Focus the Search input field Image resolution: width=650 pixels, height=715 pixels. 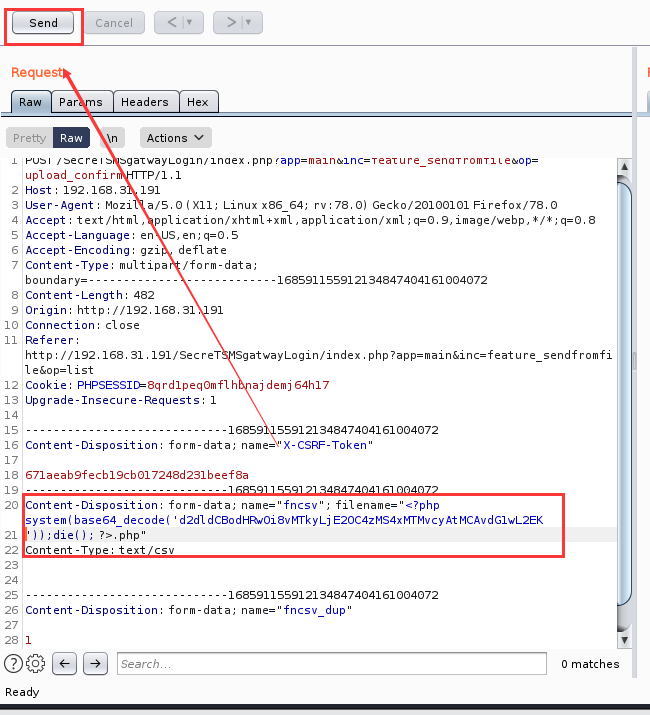click(332, 663)
